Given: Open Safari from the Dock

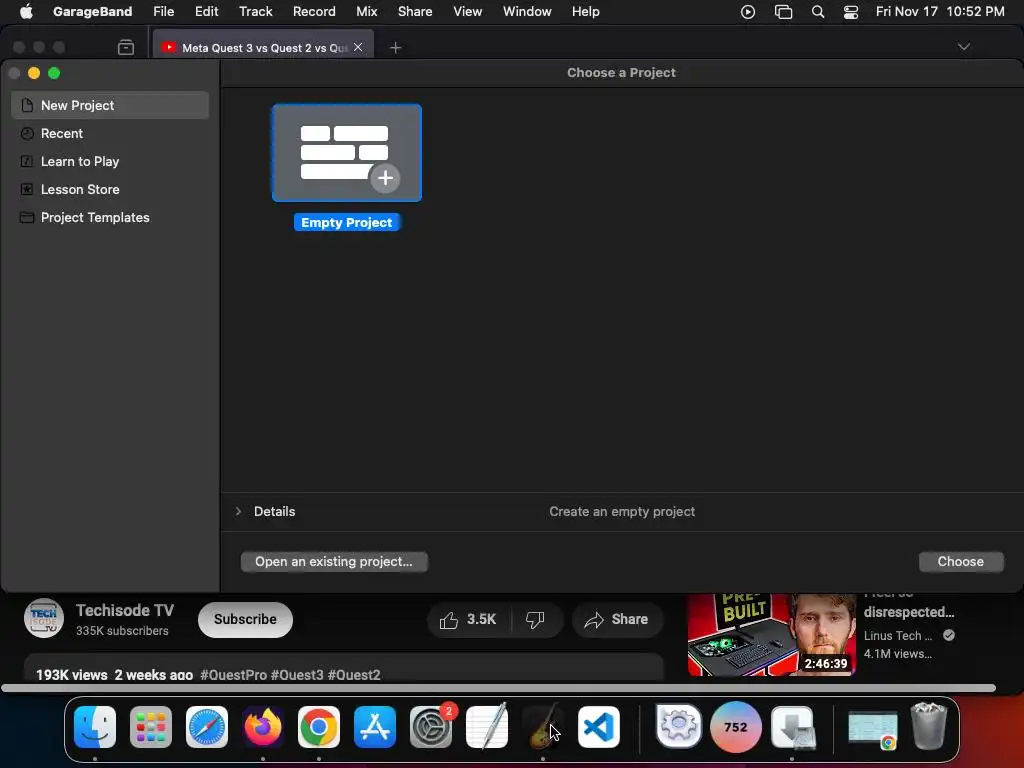Looking at the screenshot, I should (x=207, y=727).
